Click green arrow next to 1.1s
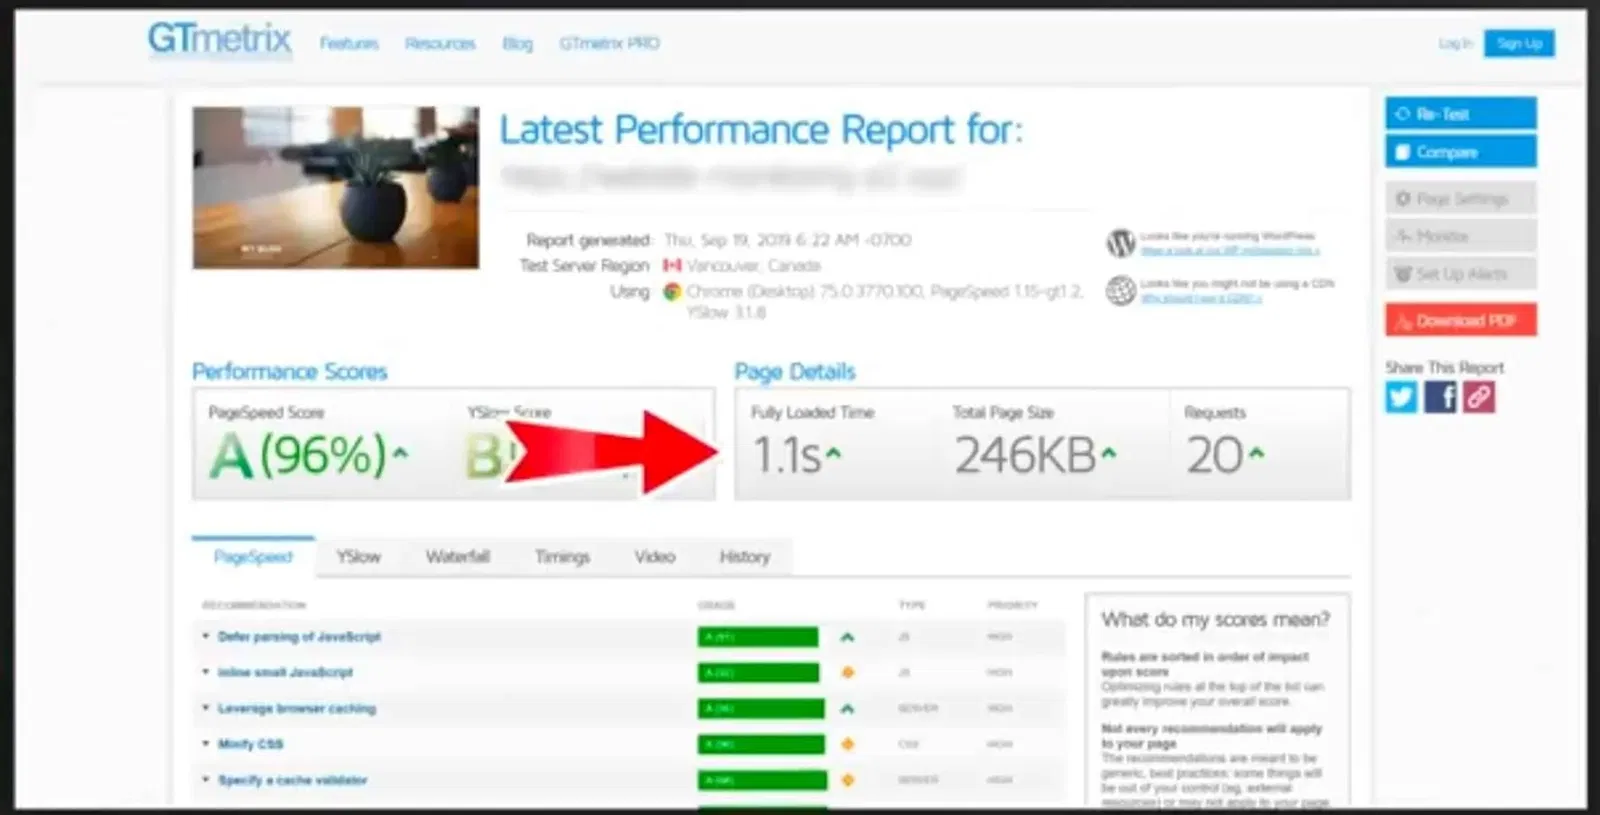This screenshot has width=1600, height=815. [x=833, y=454]
